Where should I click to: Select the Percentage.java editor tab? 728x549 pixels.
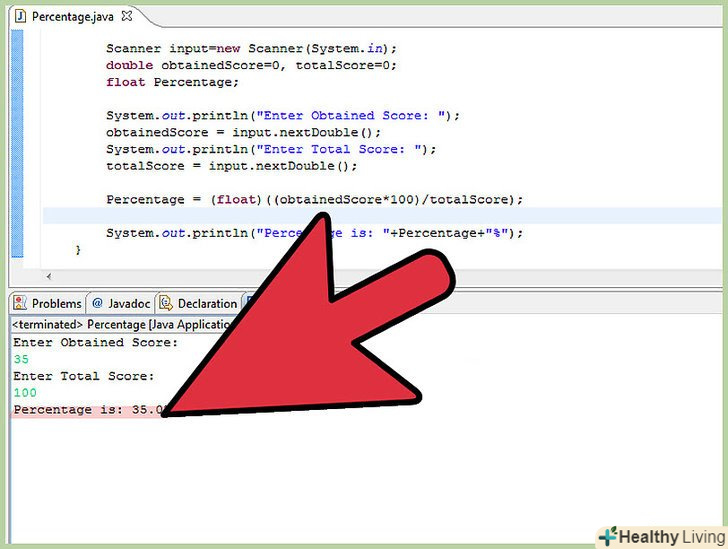click(x=73, y=17)
